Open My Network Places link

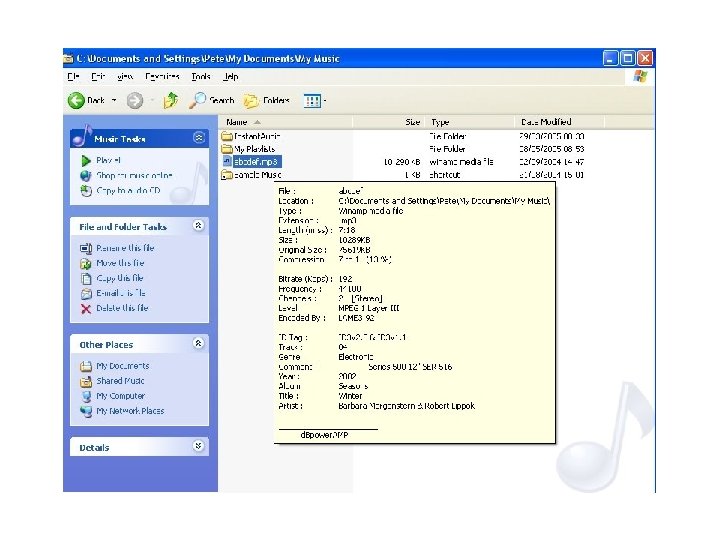130,411
